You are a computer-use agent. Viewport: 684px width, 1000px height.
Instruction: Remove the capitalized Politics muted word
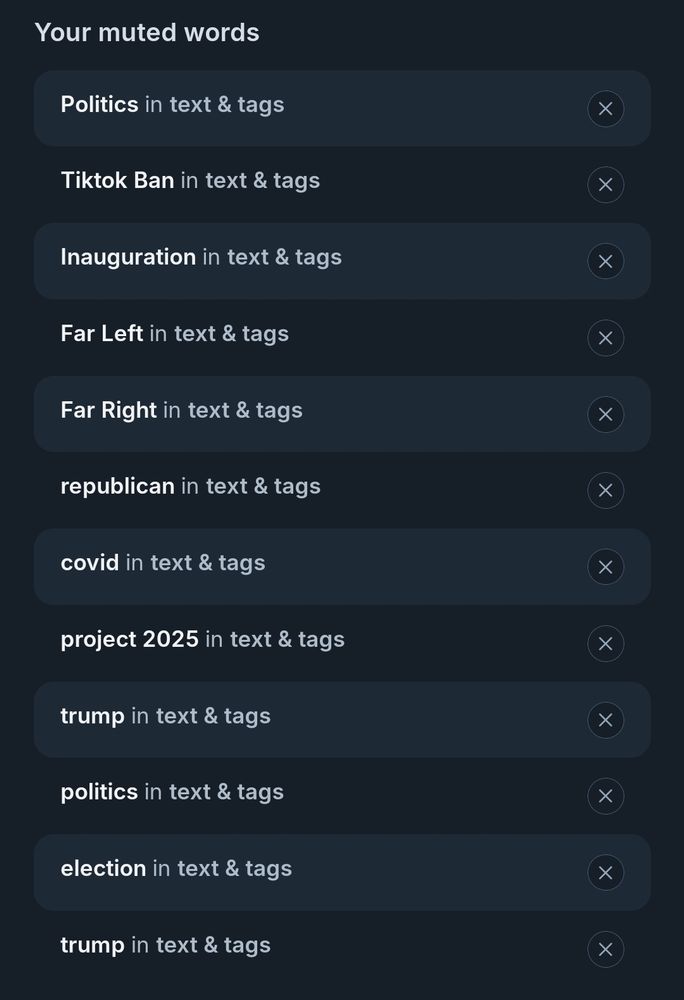point(605,108)
